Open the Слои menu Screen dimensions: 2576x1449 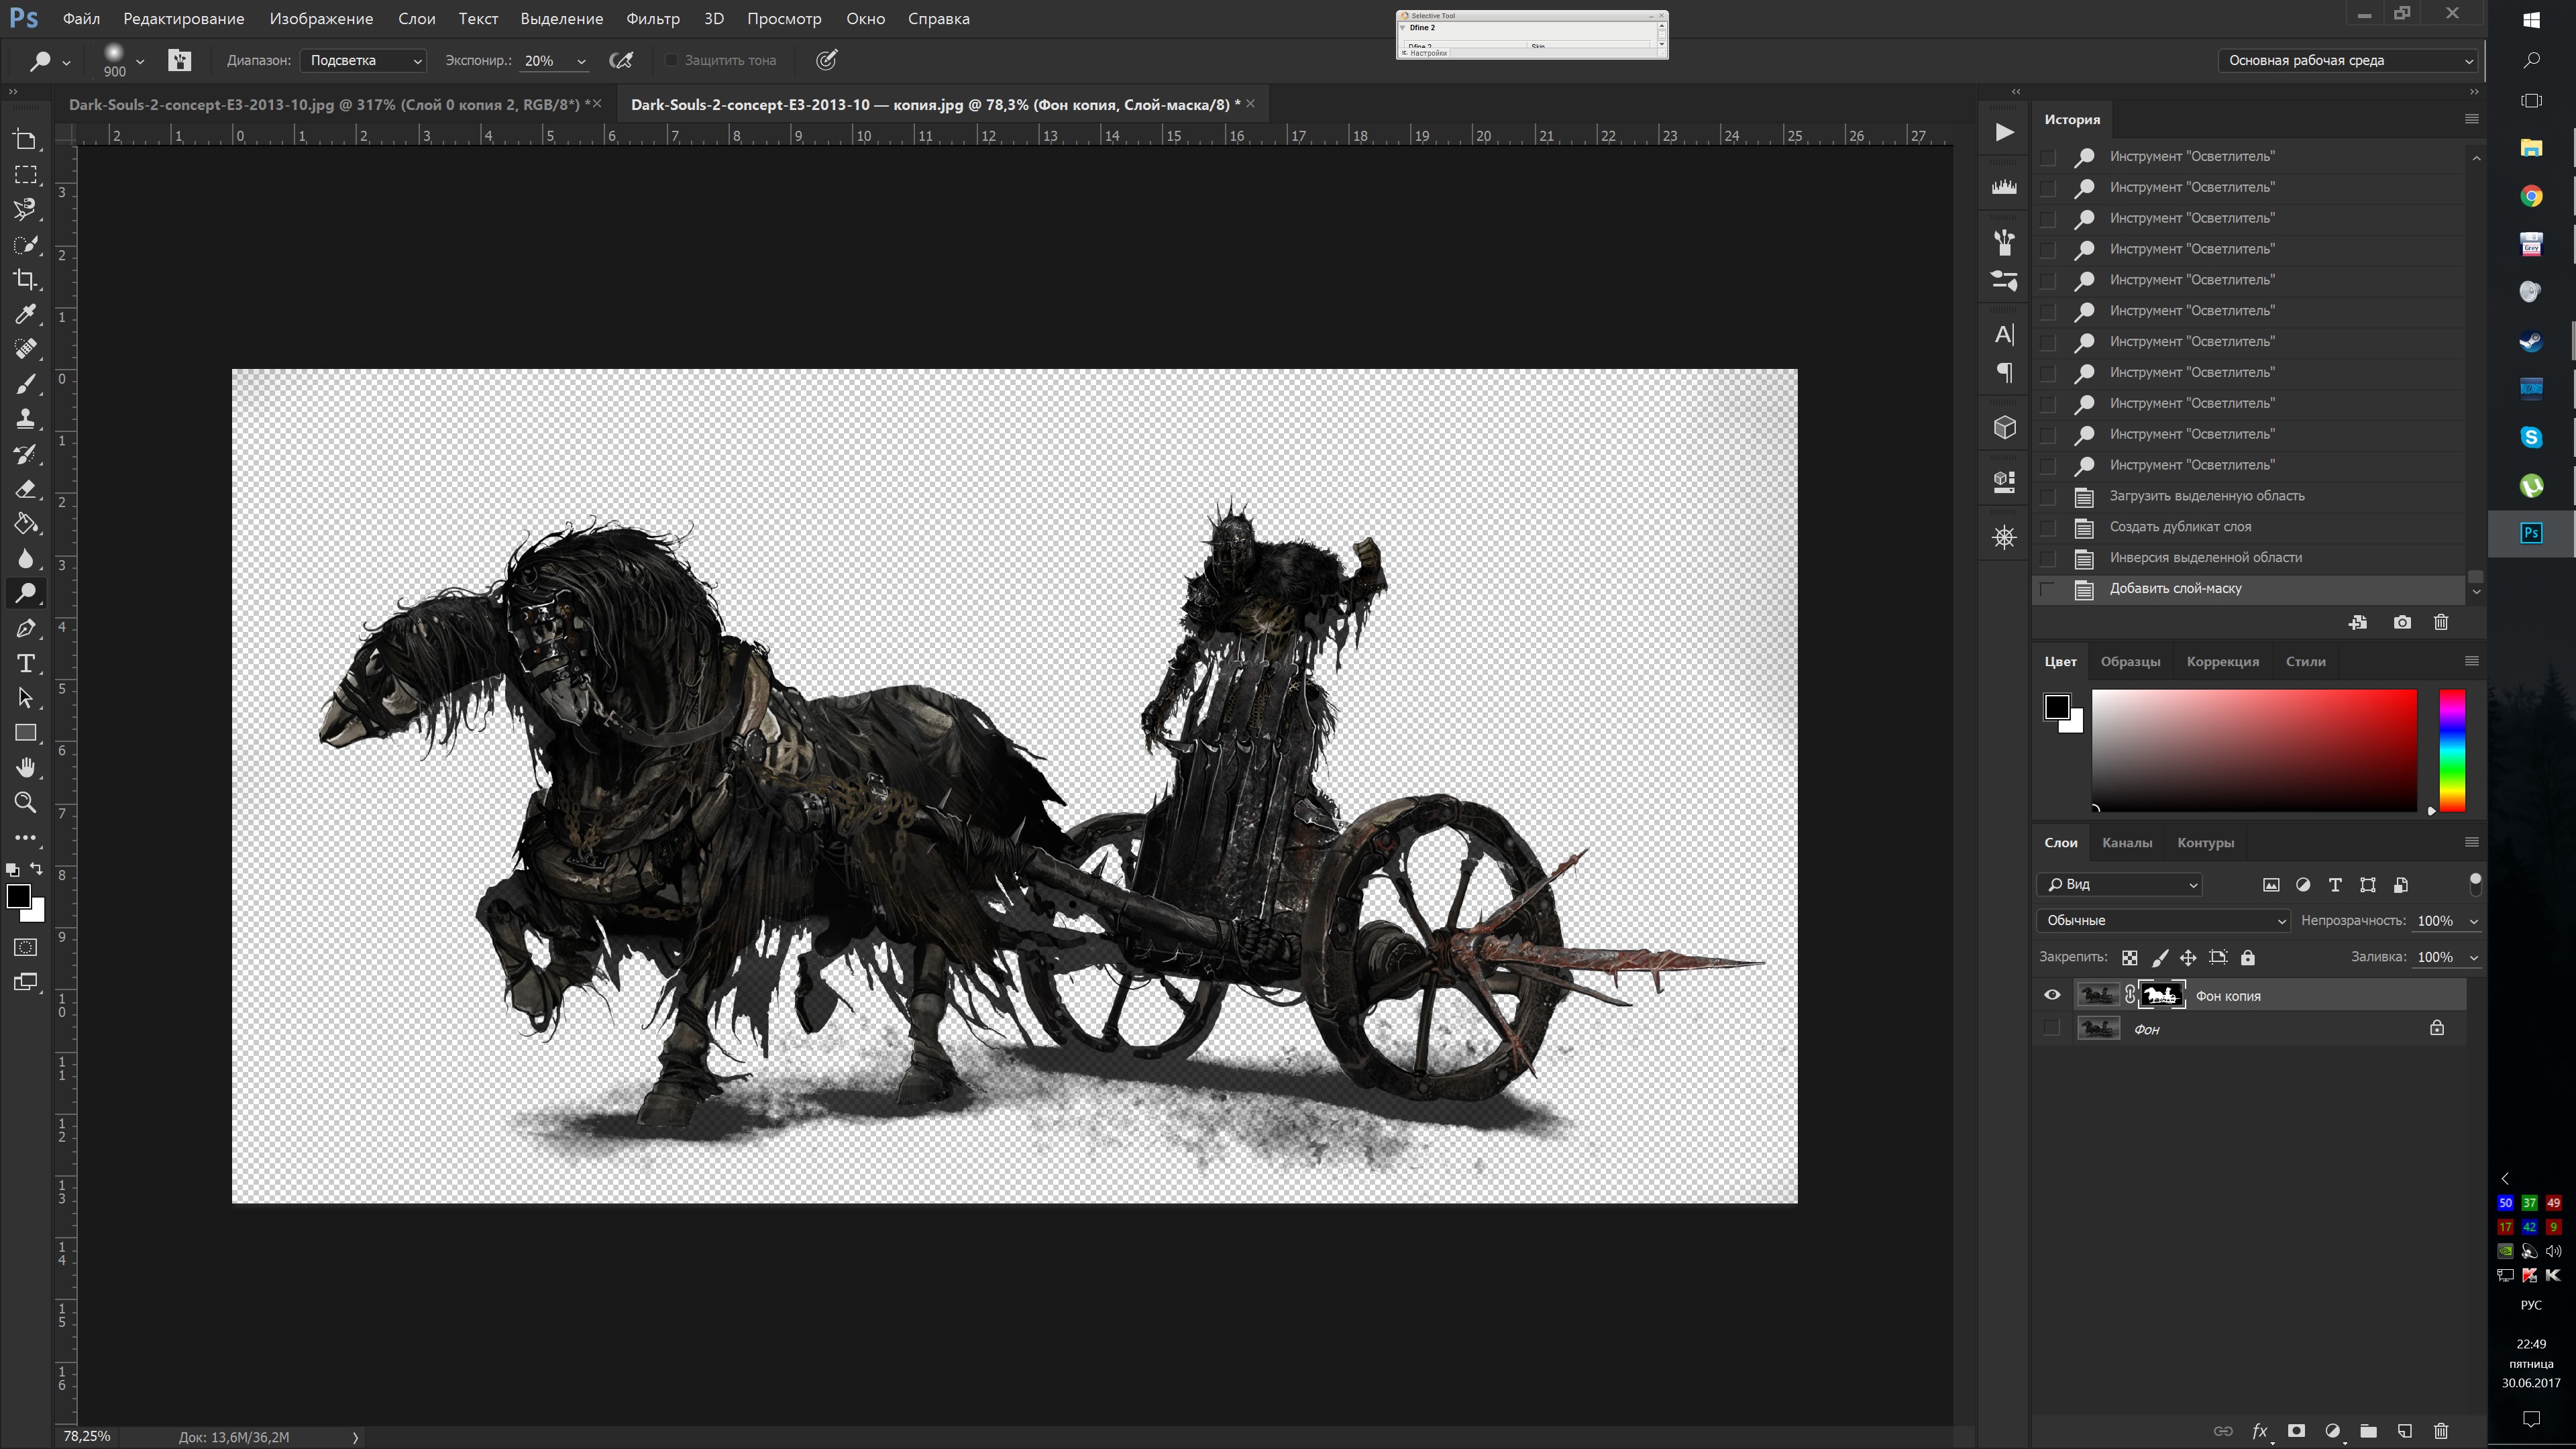tap(416, 19)
